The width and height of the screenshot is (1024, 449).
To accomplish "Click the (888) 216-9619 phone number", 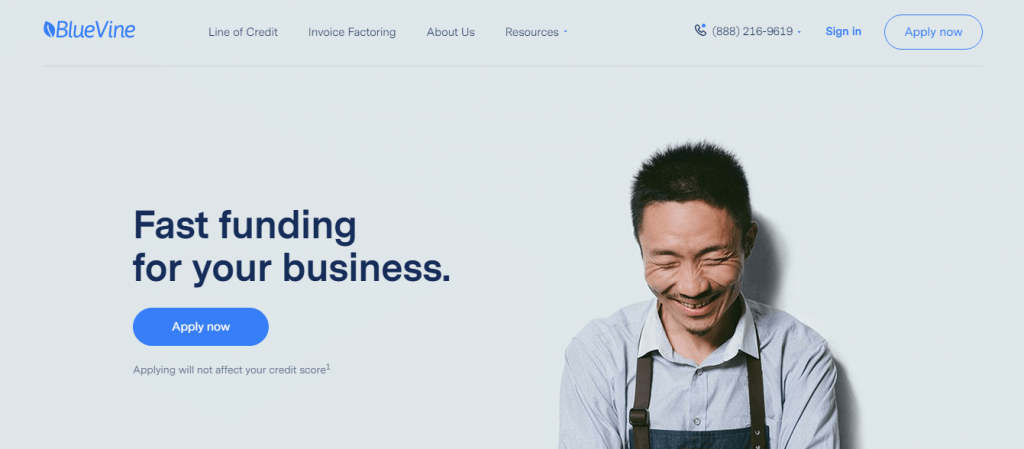I will click(752, 31).
